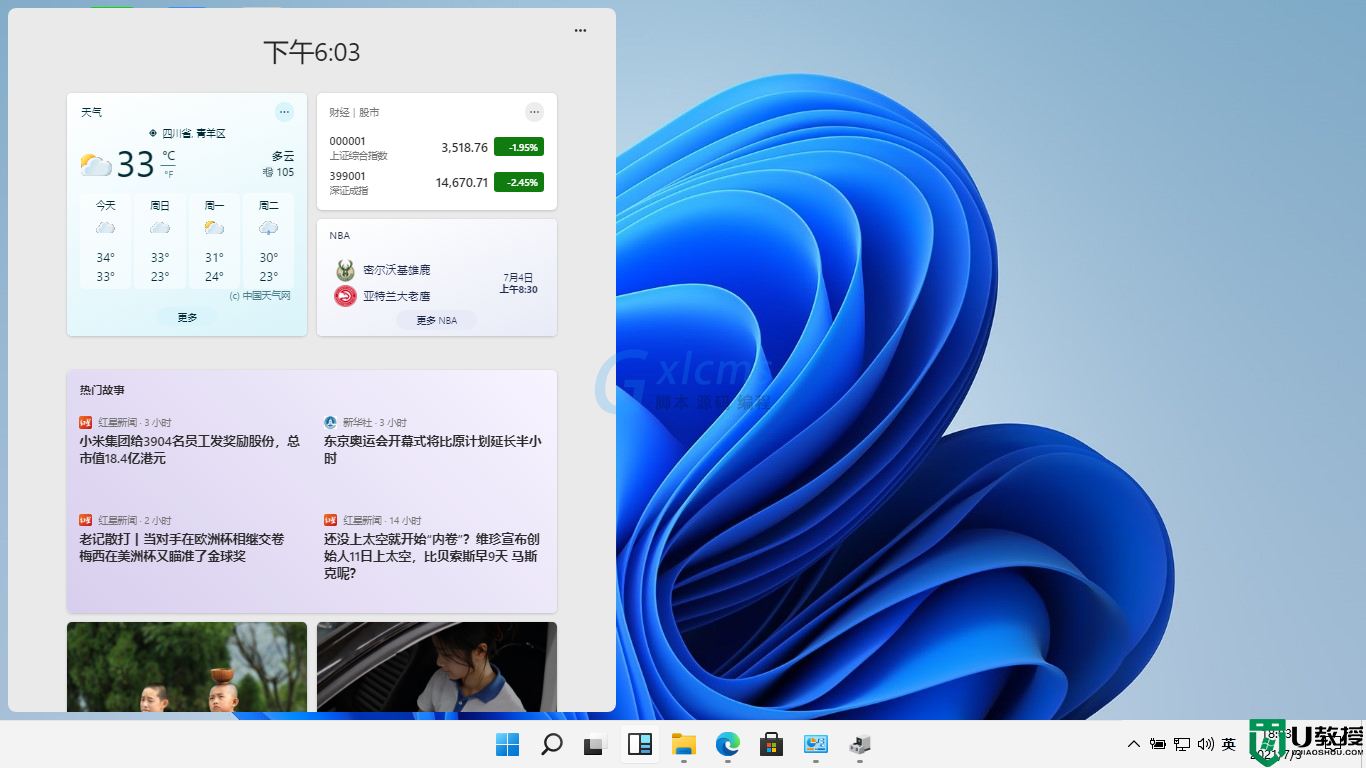Click 更多 NBA button
The width and height of the screenshot is (1366, 768).
tap(436, 320)
